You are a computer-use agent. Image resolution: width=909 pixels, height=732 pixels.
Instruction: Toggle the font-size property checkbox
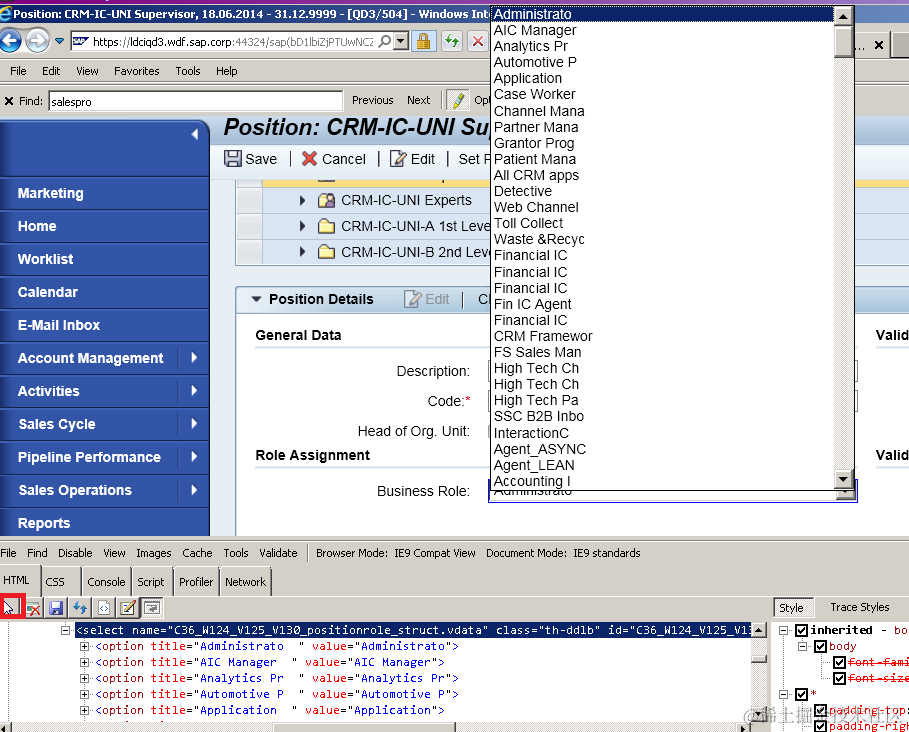click(839, 678)
